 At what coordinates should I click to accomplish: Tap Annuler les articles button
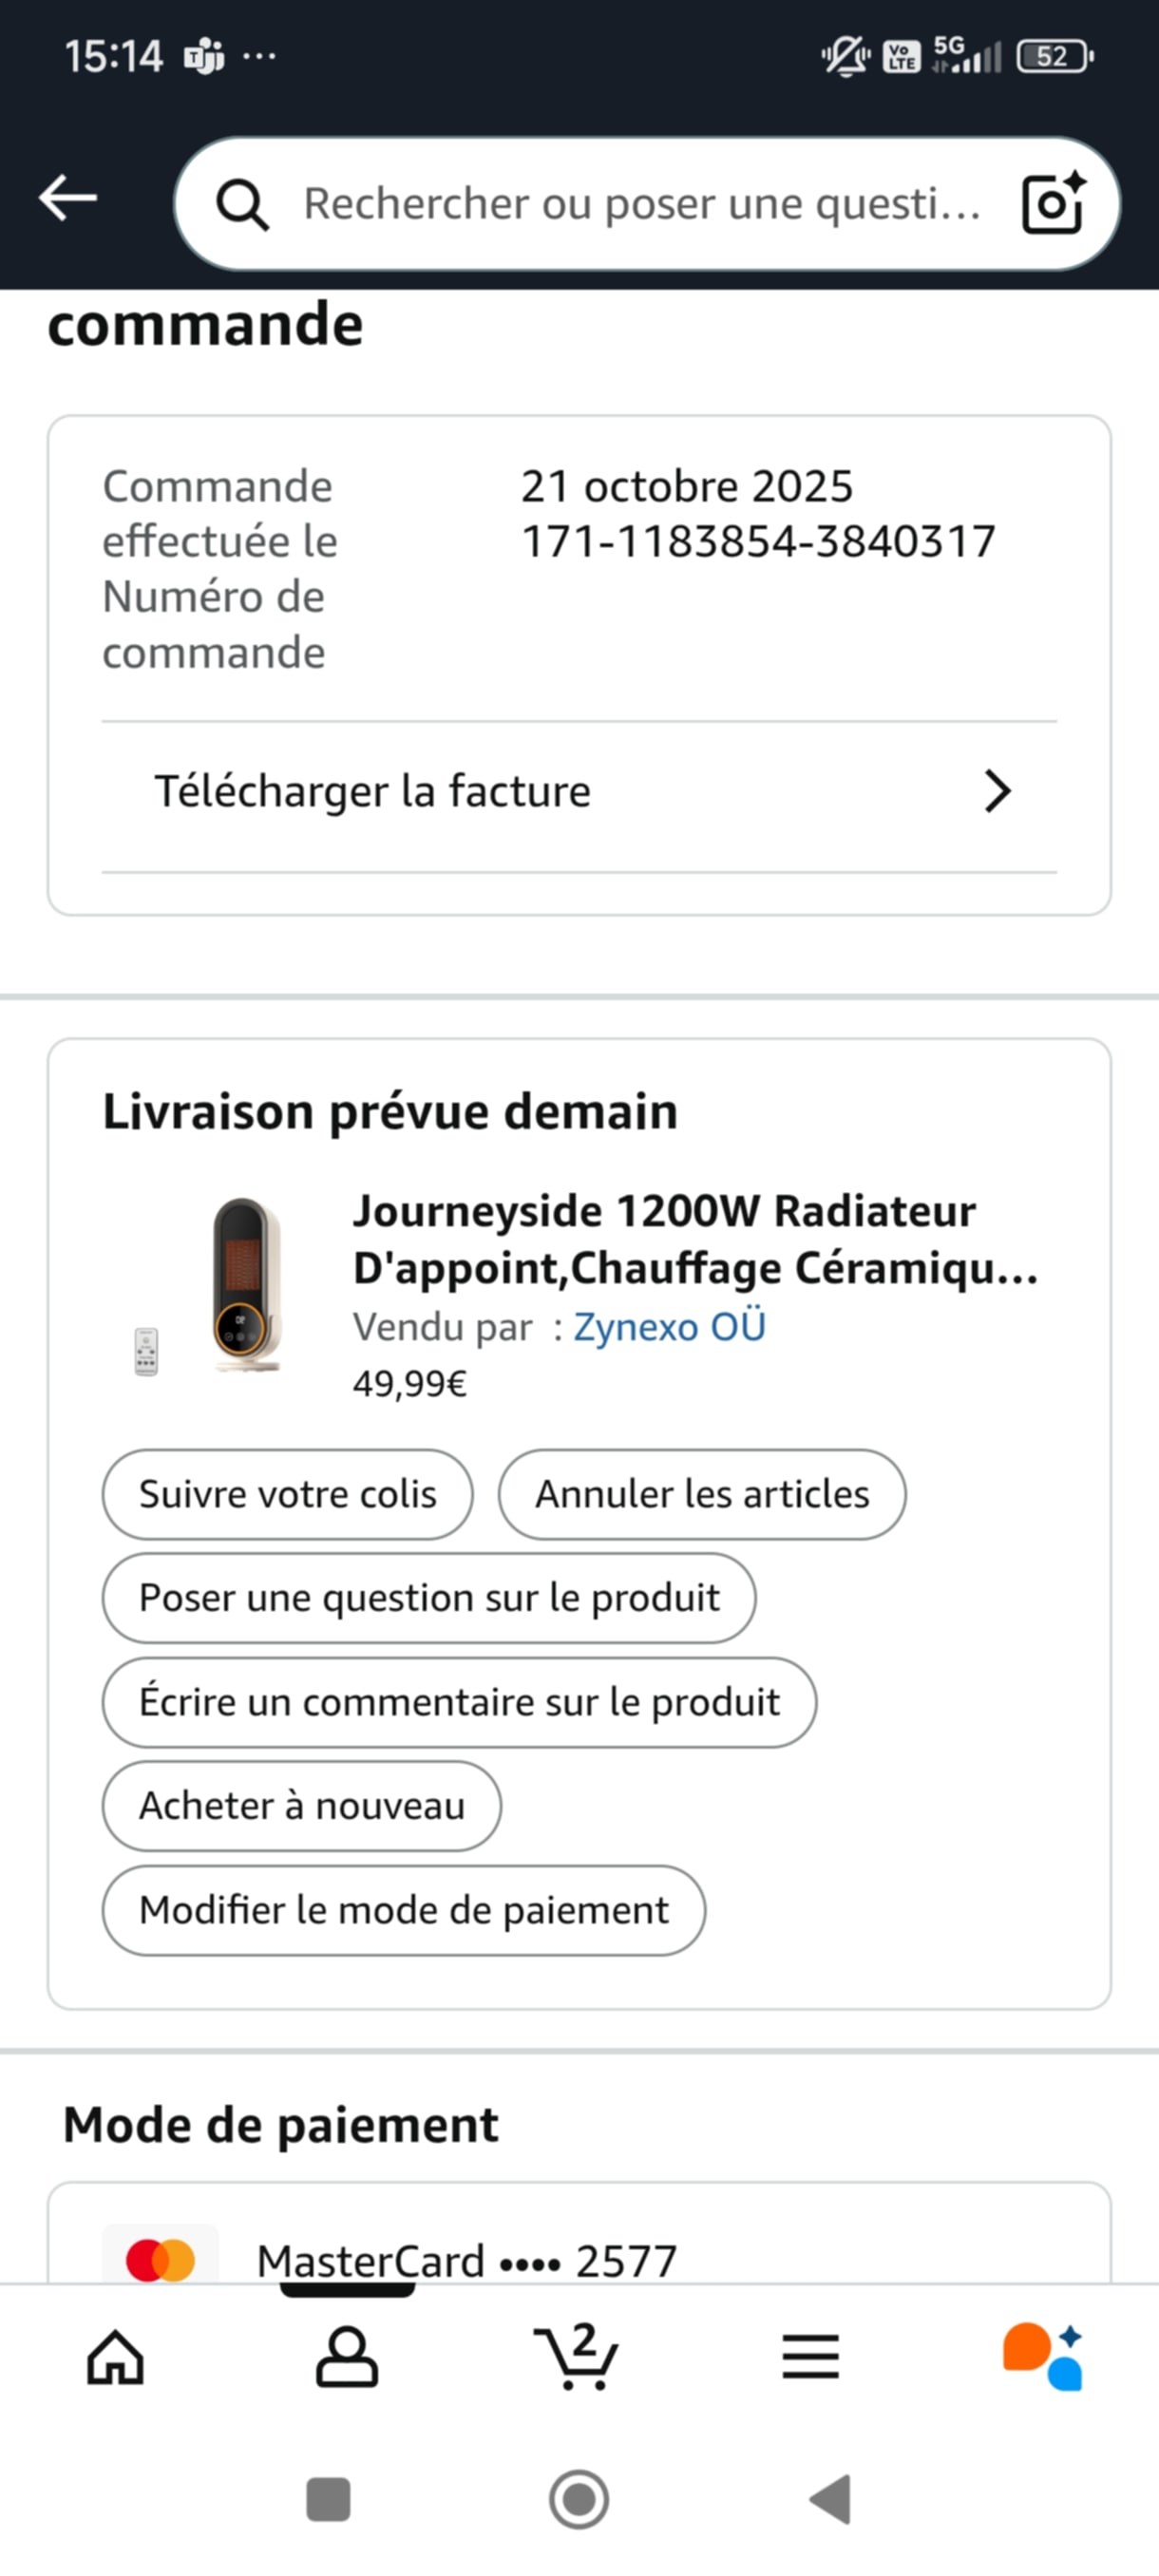[x=702, y=1494]
